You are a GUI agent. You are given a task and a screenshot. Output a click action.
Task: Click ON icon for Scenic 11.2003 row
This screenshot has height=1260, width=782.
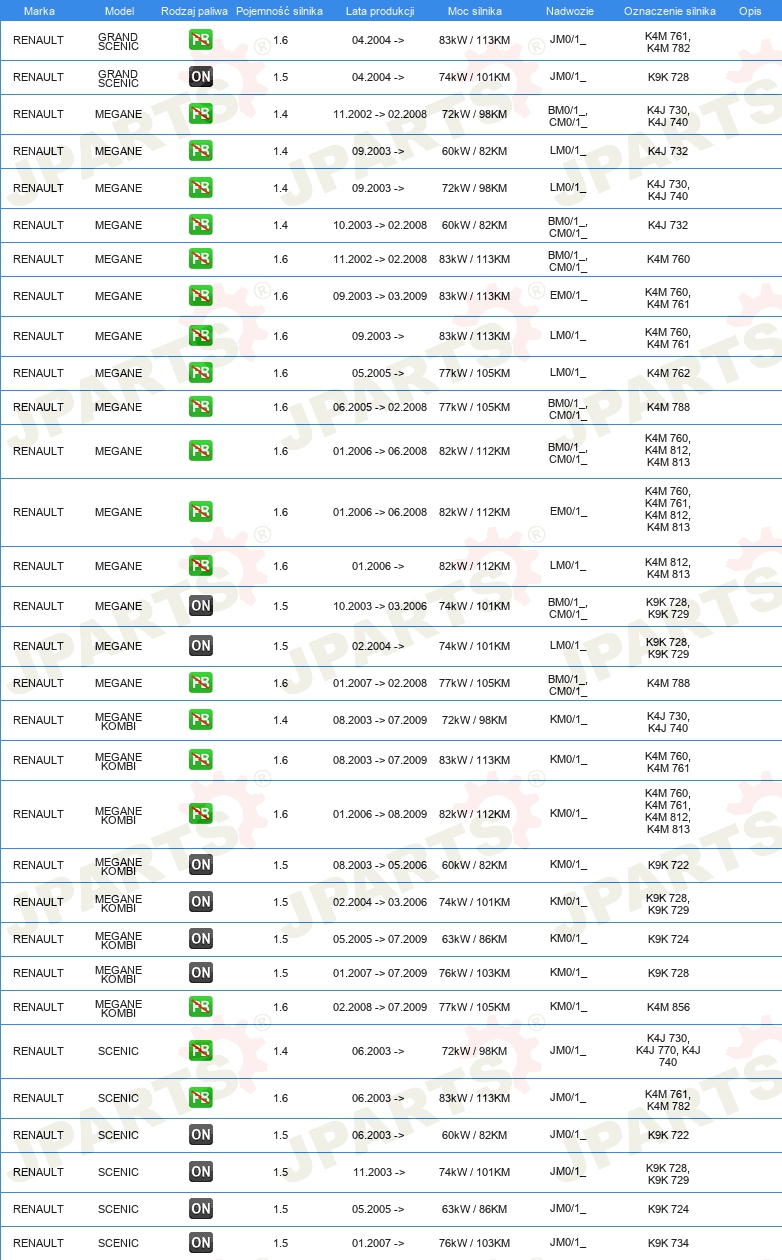tap(200, 1172)
